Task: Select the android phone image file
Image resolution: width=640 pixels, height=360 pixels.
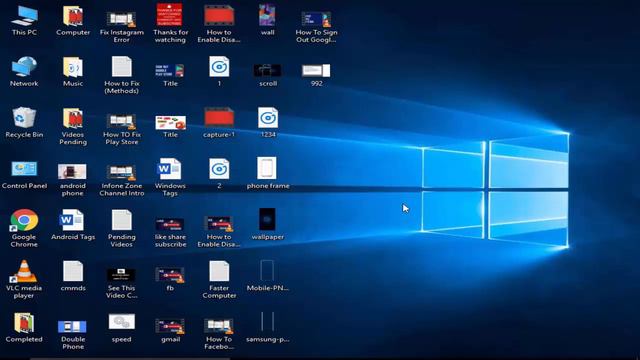Action: [73, 180]
